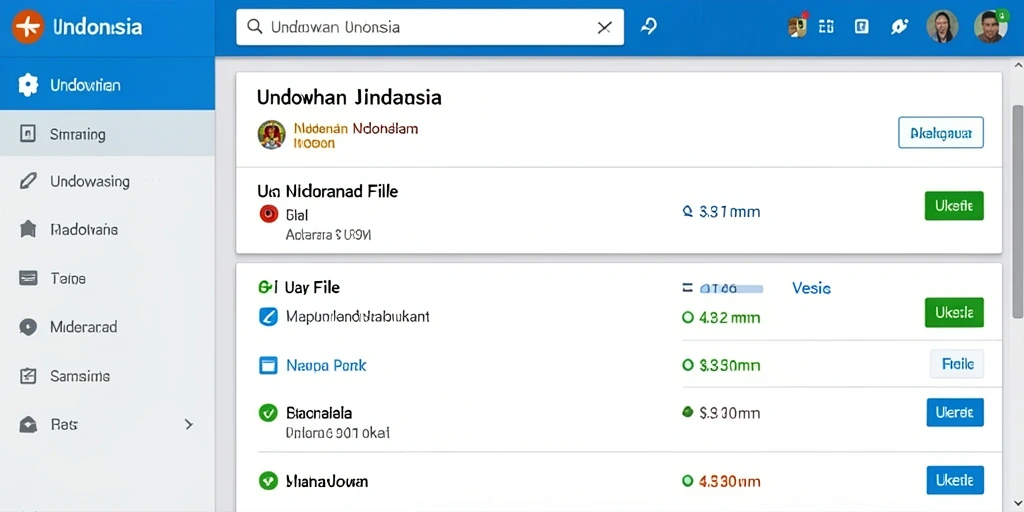Click the $.330mm status circle for Naupa Ponk
The height and width of the screenshot is (512, 1024).
(x=687, y=365)
